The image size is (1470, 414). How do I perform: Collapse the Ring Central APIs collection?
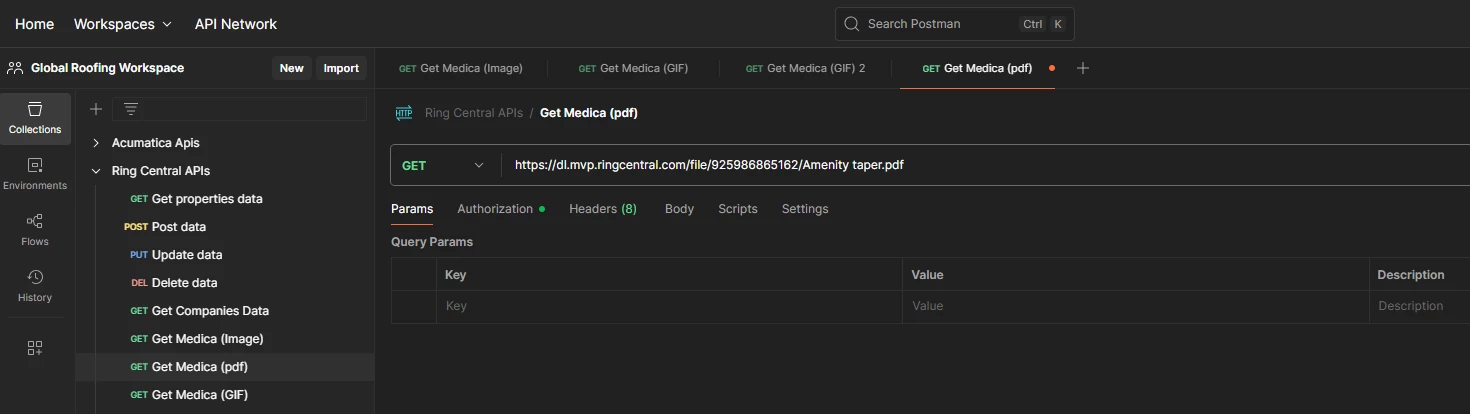96,171
